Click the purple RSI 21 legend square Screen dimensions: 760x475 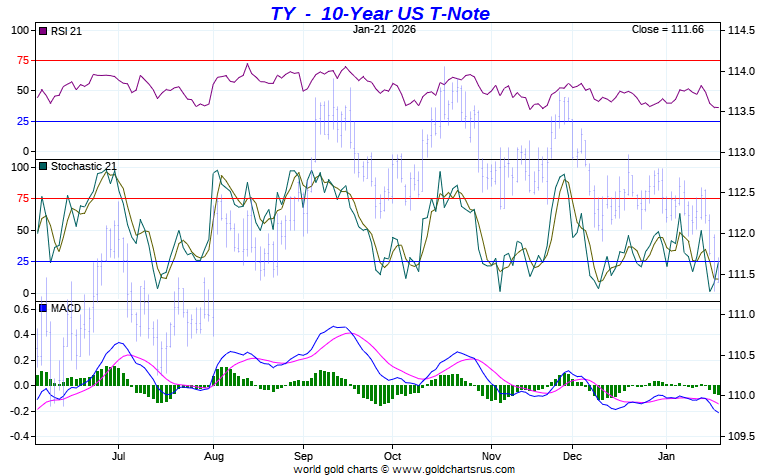click(43, 31)
